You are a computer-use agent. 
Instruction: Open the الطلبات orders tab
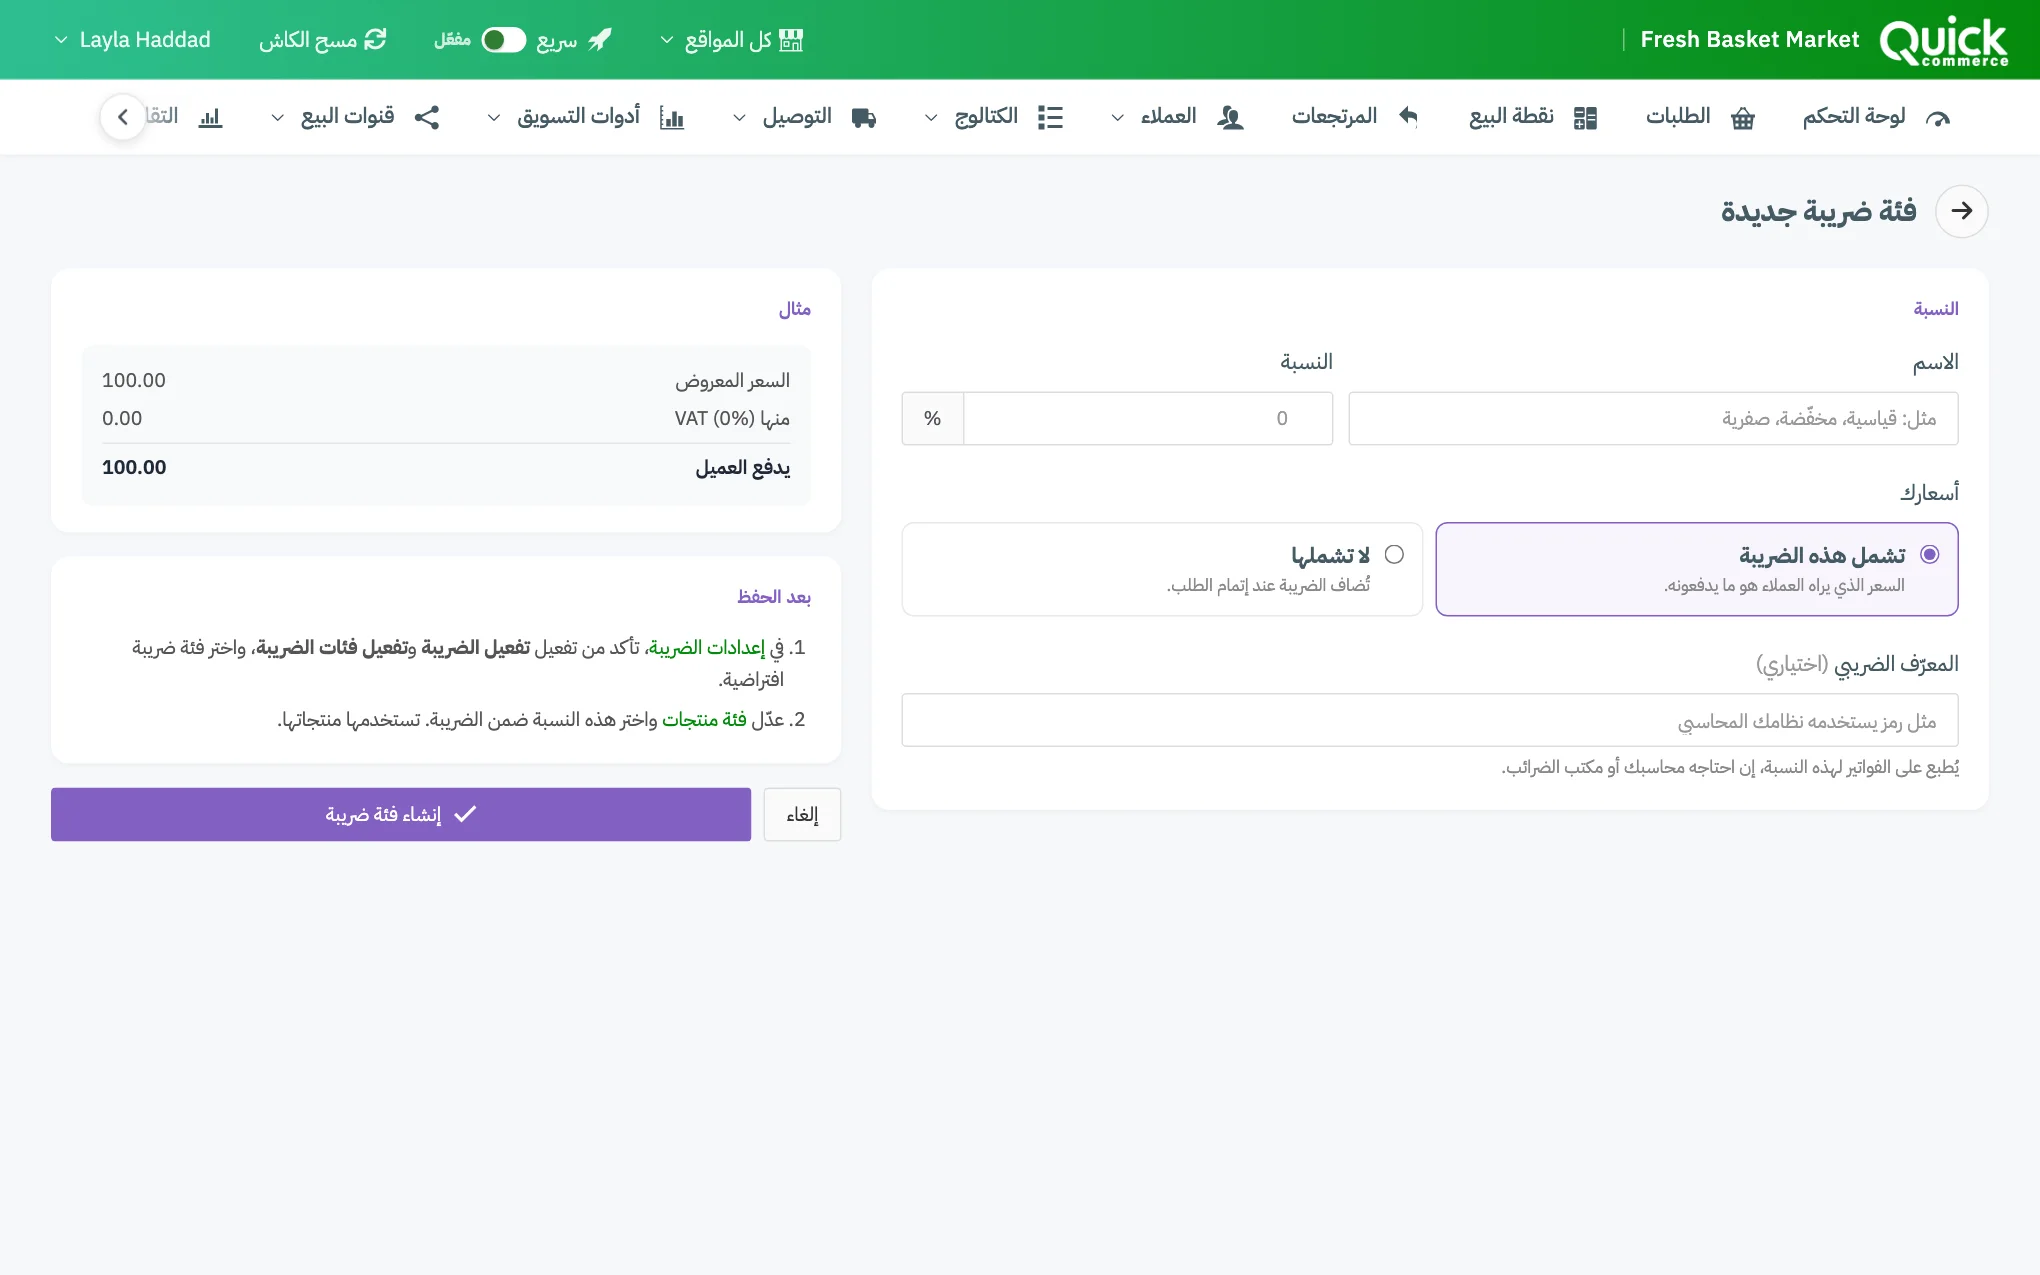pyautogui.click(x=1700, y=117)
